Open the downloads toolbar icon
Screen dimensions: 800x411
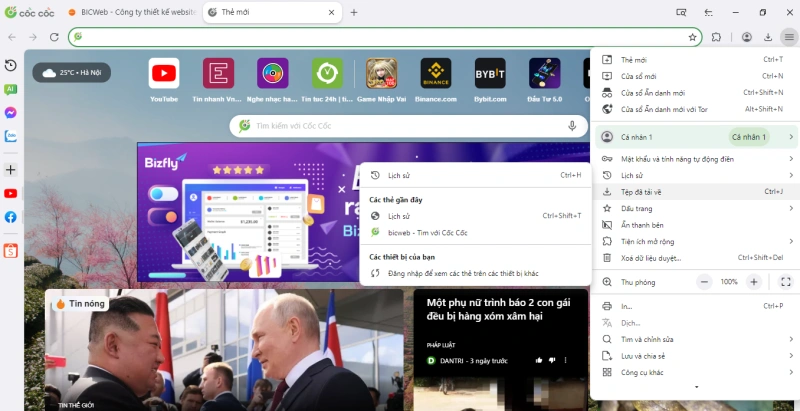[768, 37]
